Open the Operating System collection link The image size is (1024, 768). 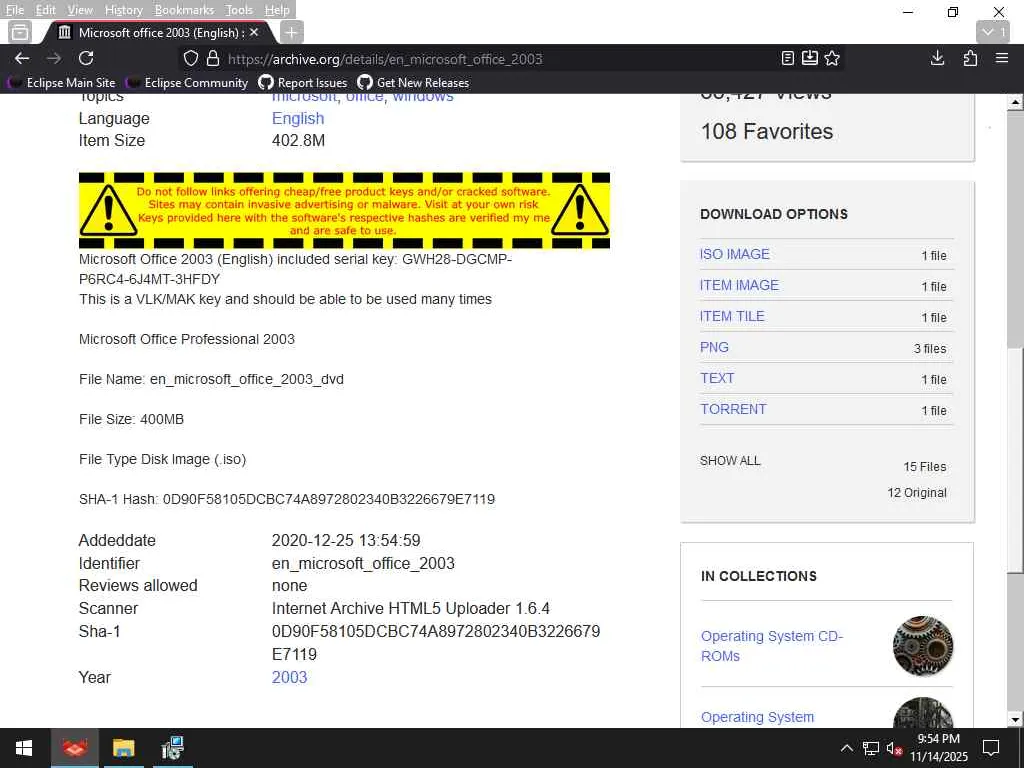click(758, 717)
